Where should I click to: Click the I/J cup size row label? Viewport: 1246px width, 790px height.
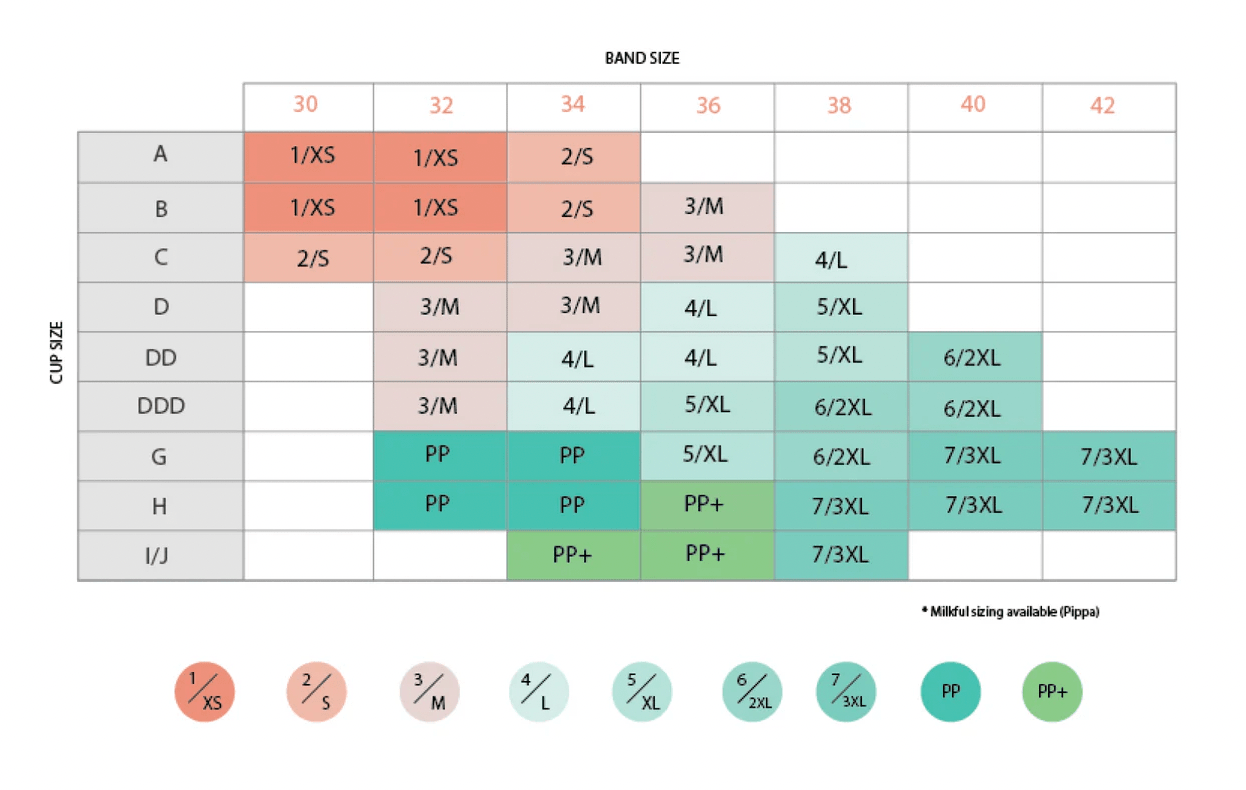pyautogui.click(x=159, y=555)
